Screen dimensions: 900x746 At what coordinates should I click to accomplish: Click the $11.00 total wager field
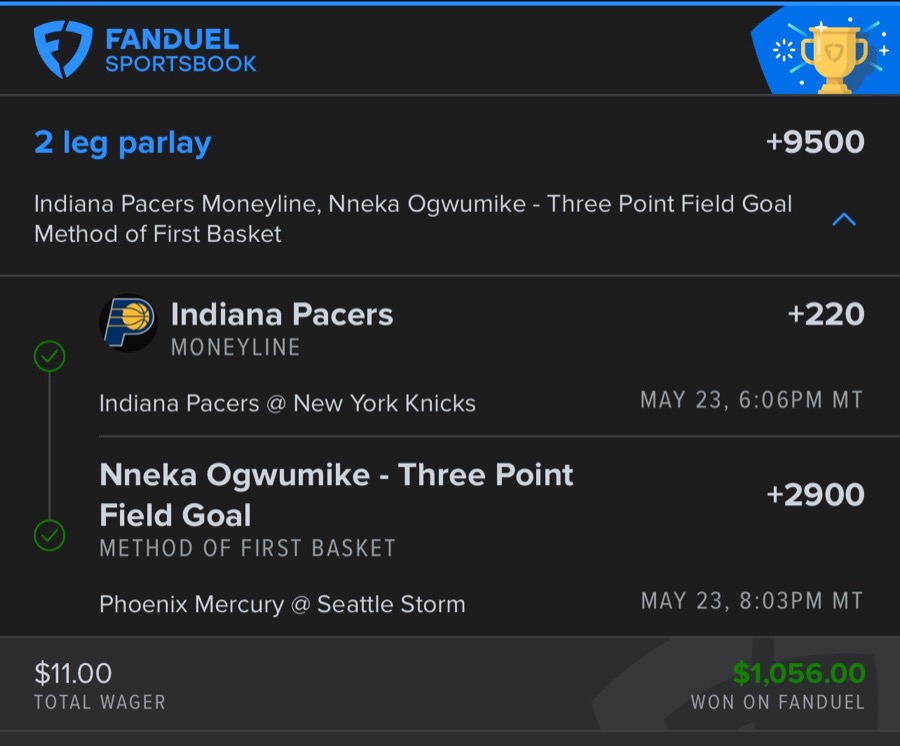pos(71,673)
